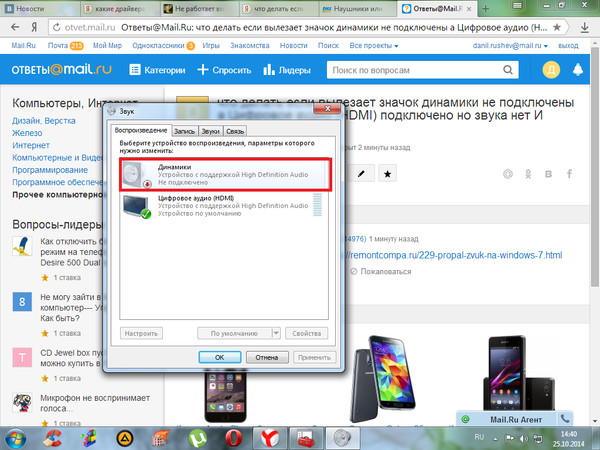600x450 pixels.
Task: Switch to "Запись" tab in Sound dialog
Action: pos(184,131)
